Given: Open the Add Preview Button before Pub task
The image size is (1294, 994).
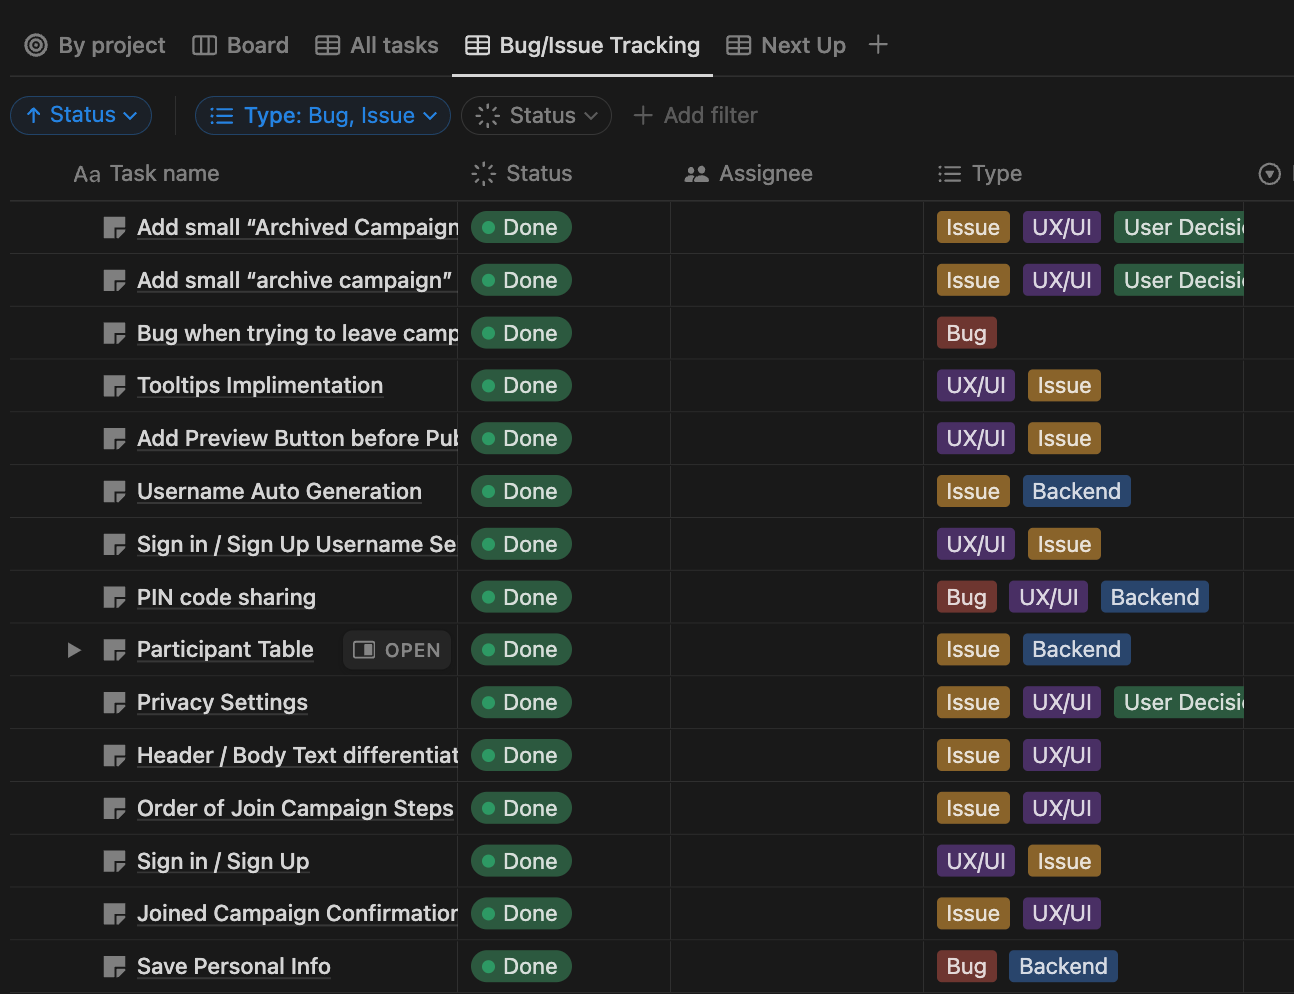Looking at the screenshot, I should (298, 439).
